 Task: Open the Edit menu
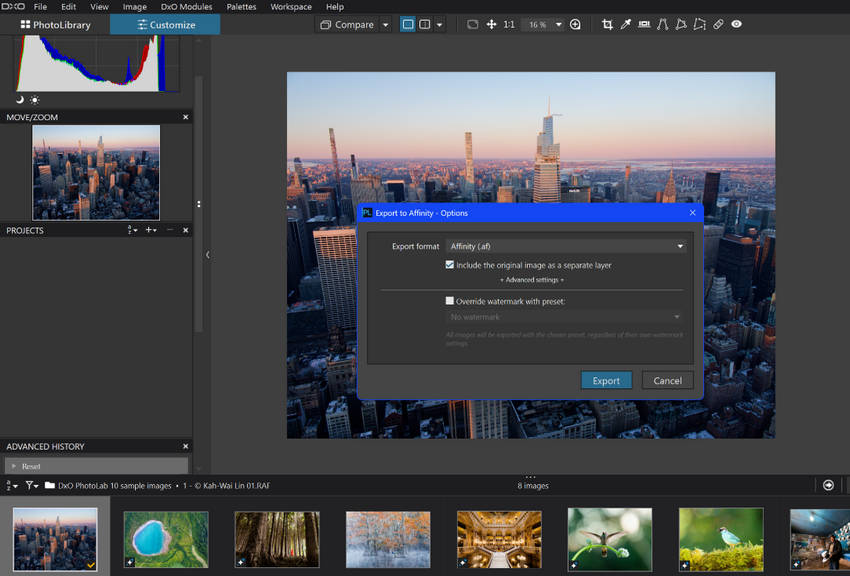[x=68, y=7]
